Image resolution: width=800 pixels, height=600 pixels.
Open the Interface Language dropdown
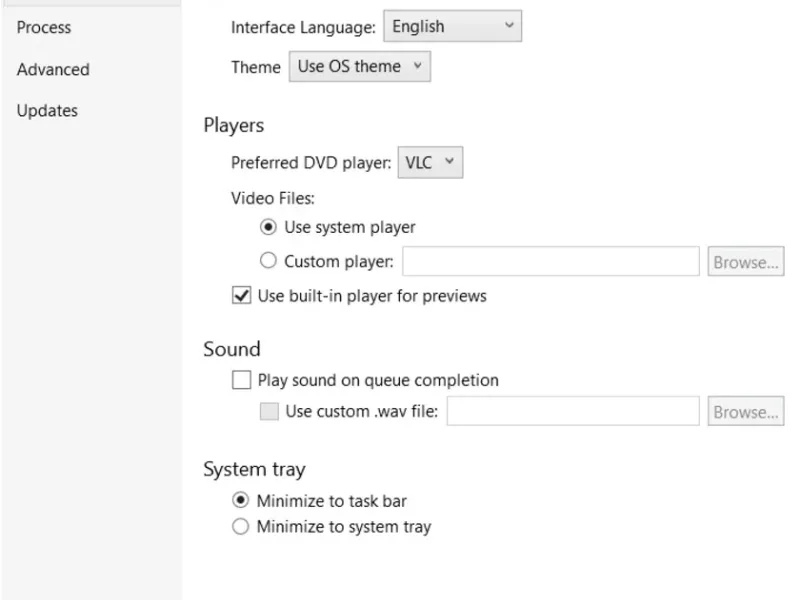click(453, 27)
